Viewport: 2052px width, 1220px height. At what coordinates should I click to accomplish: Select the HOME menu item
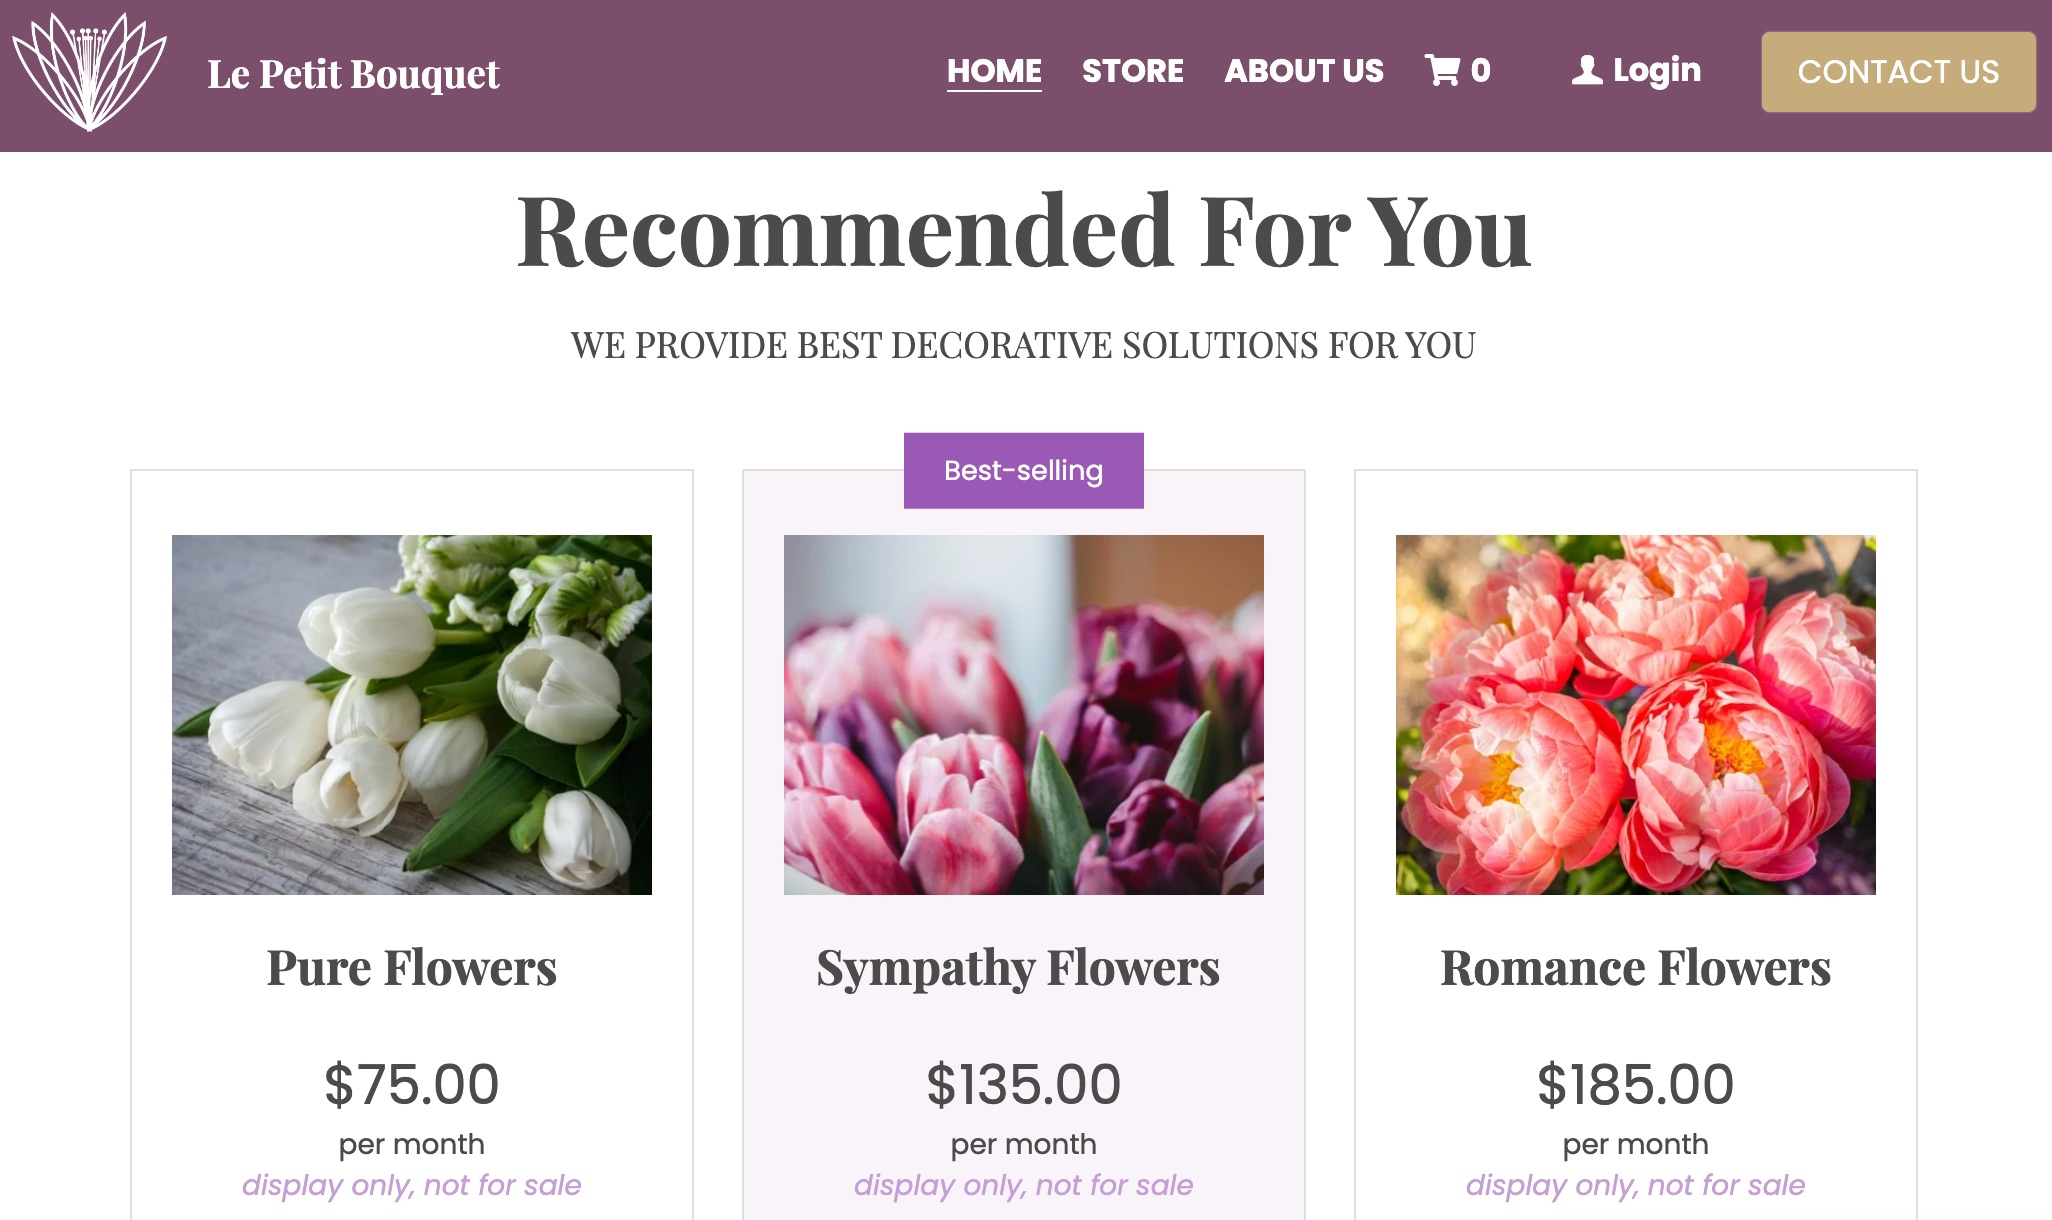point(994,71)
